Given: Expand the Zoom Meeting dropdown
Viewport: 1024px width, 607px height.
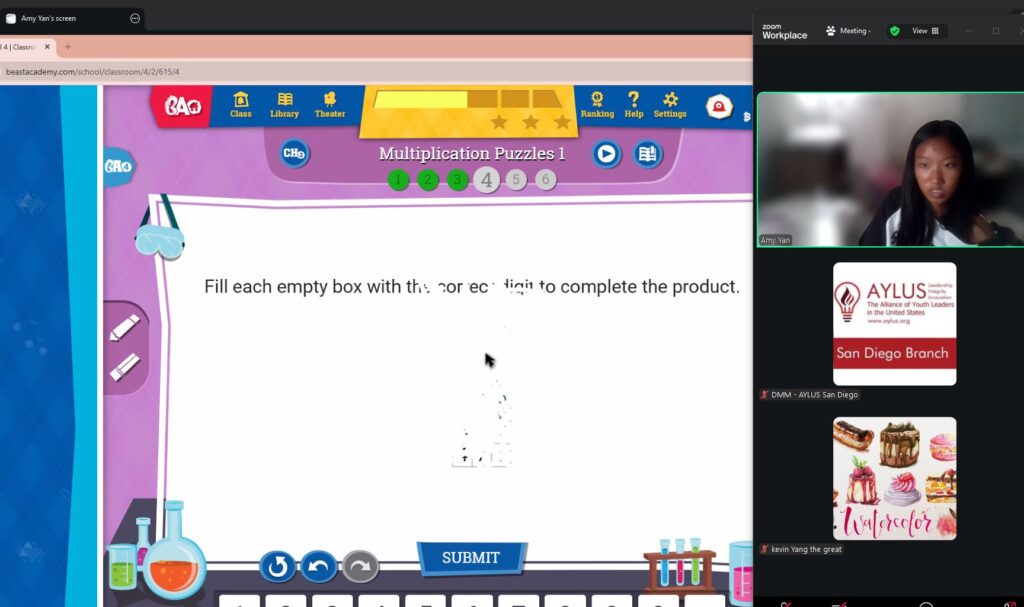Looking at the screenshot, I should pos(848,31).
